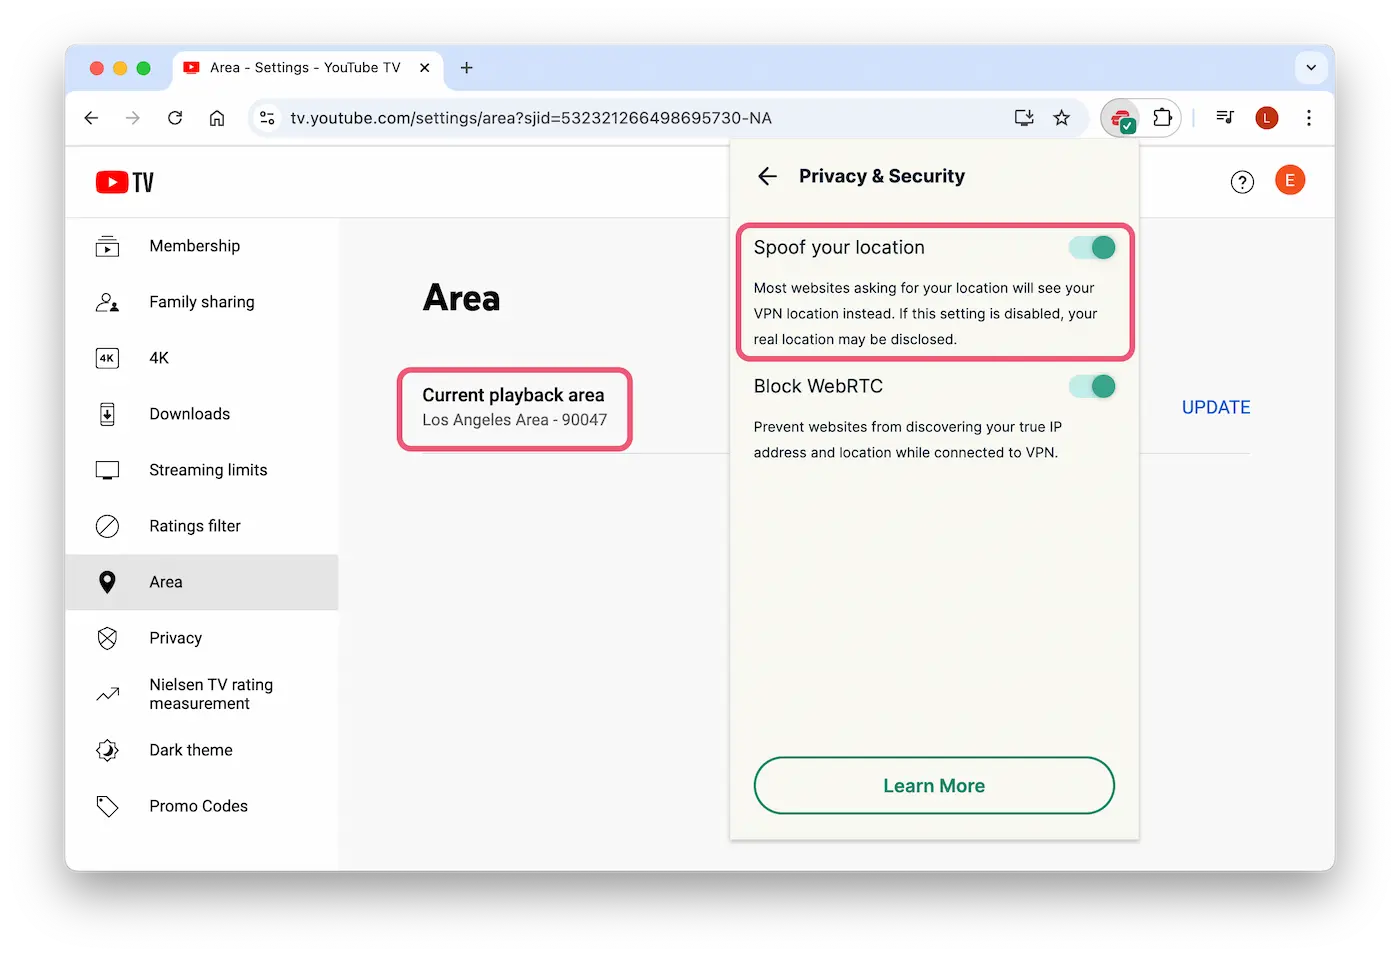Disable the Spoof your location toggle
Screen dimensions: 1400x957
click(1092, 247)
